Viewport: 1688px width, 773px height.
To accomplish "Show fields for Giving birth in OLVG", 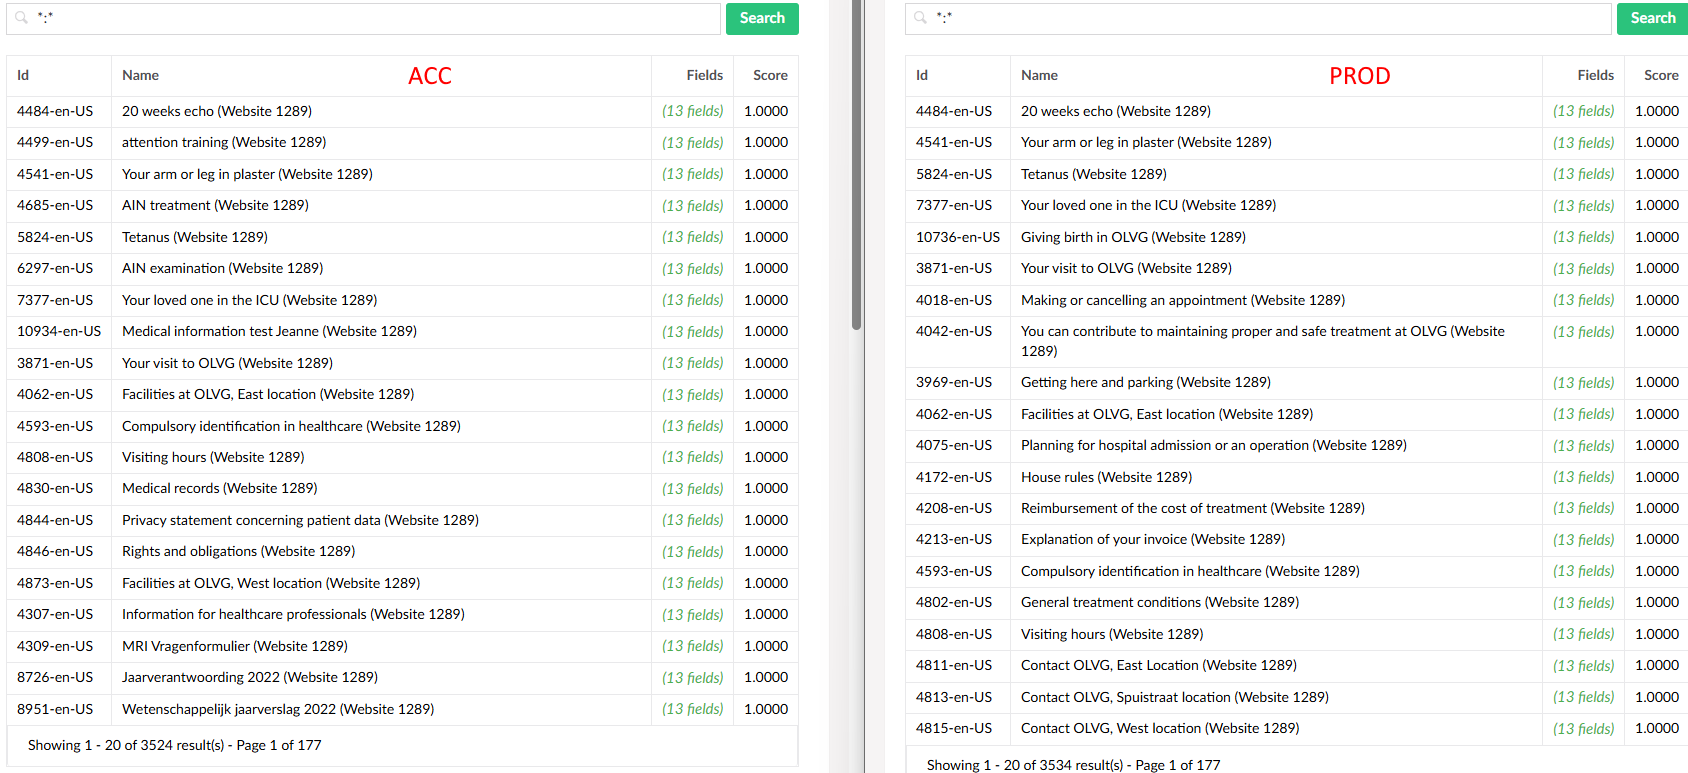I will 1583,237.
